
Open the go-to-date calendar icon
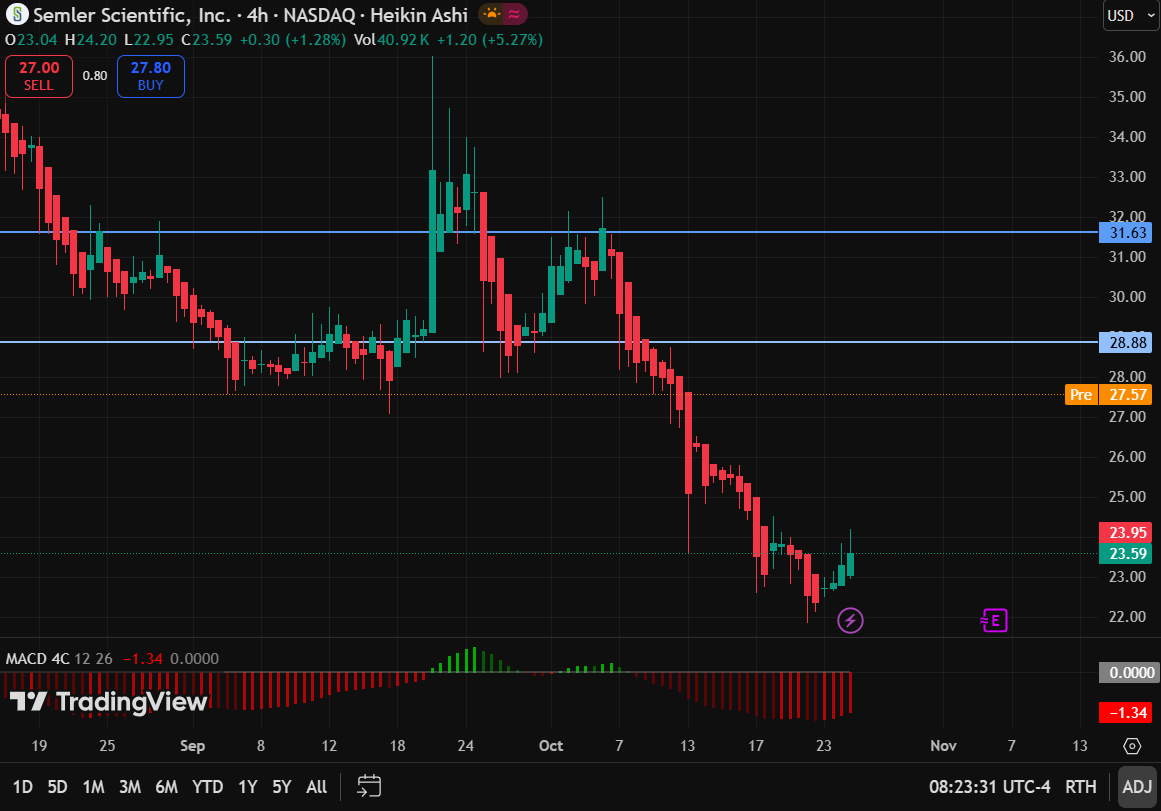point(369,786)
